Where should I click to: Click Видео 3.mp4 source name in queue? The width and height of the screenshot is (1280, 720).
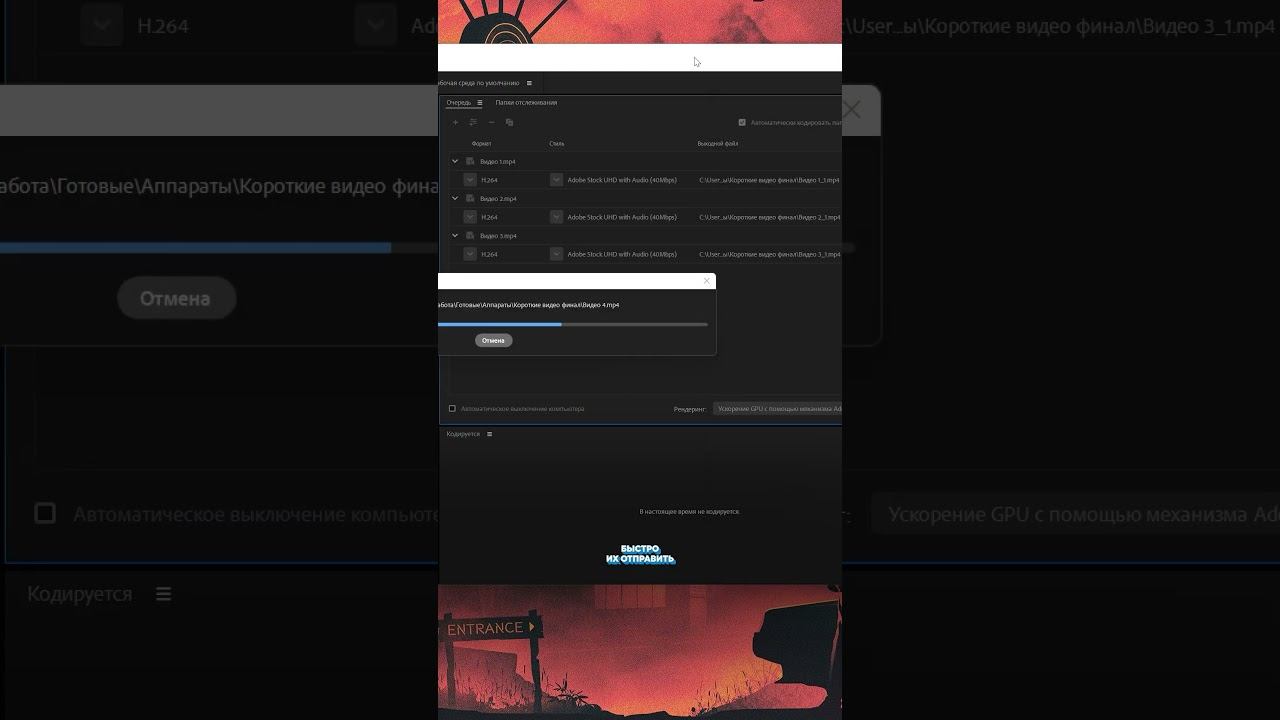point(498,235)
